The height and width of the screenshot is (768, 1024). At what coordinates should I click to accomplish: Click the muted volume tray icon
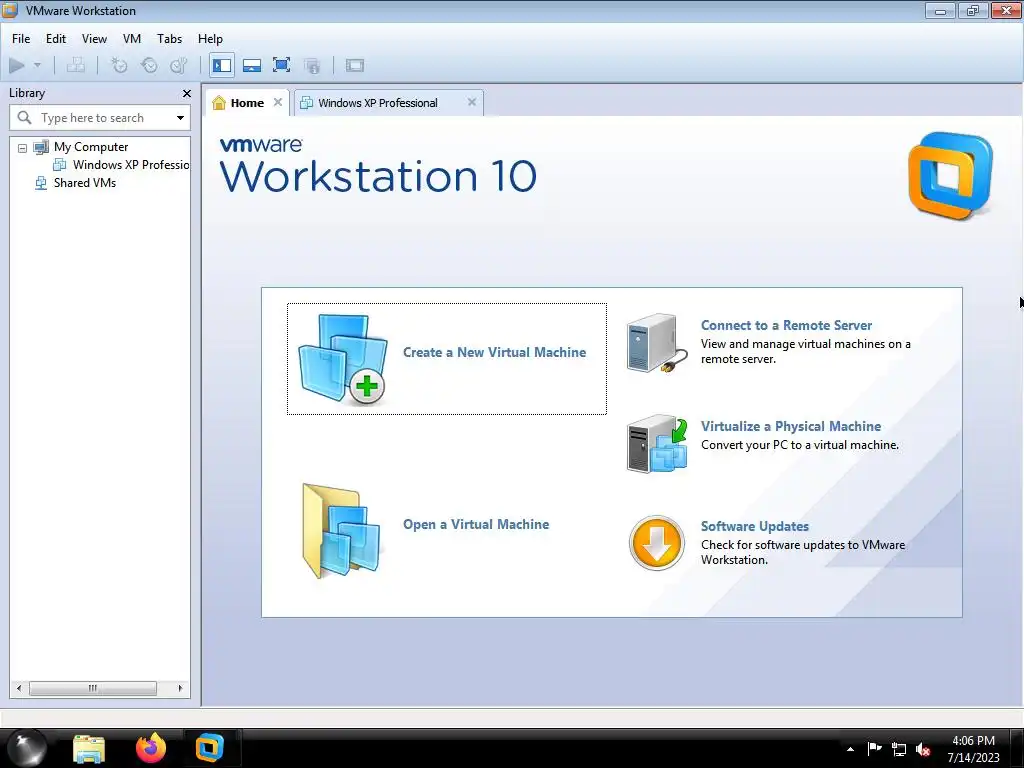(x=923, y=749)
